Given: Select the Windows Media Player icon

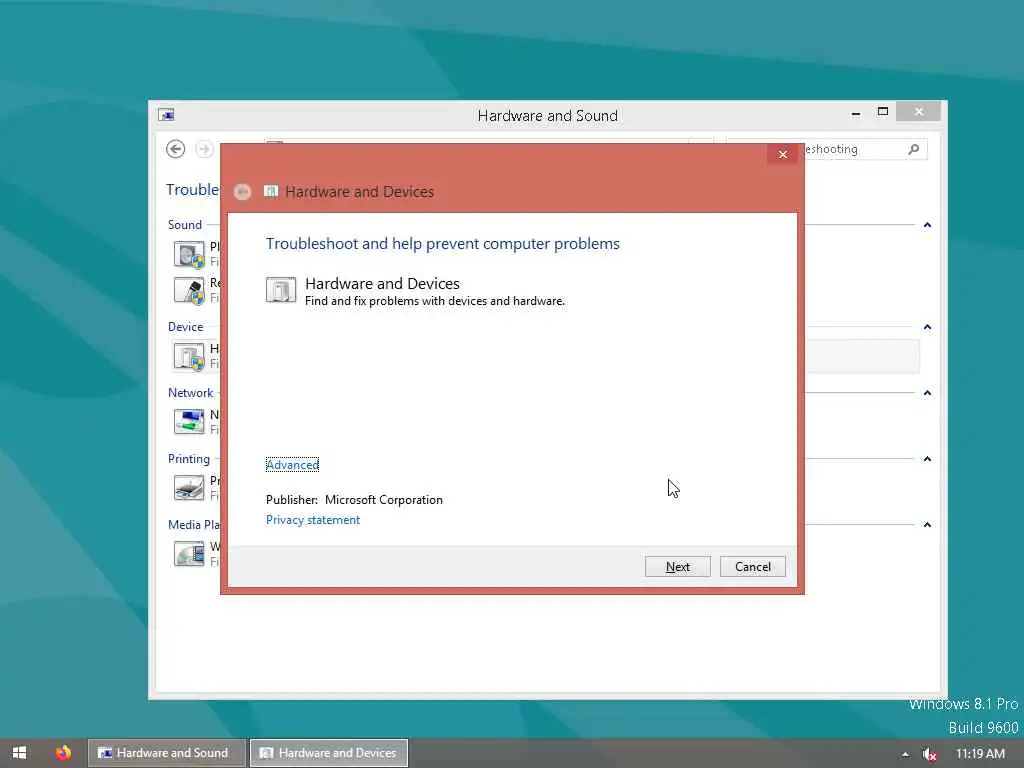Looking at the screenshot, I should pyautogui.click(x=189, y=554).
